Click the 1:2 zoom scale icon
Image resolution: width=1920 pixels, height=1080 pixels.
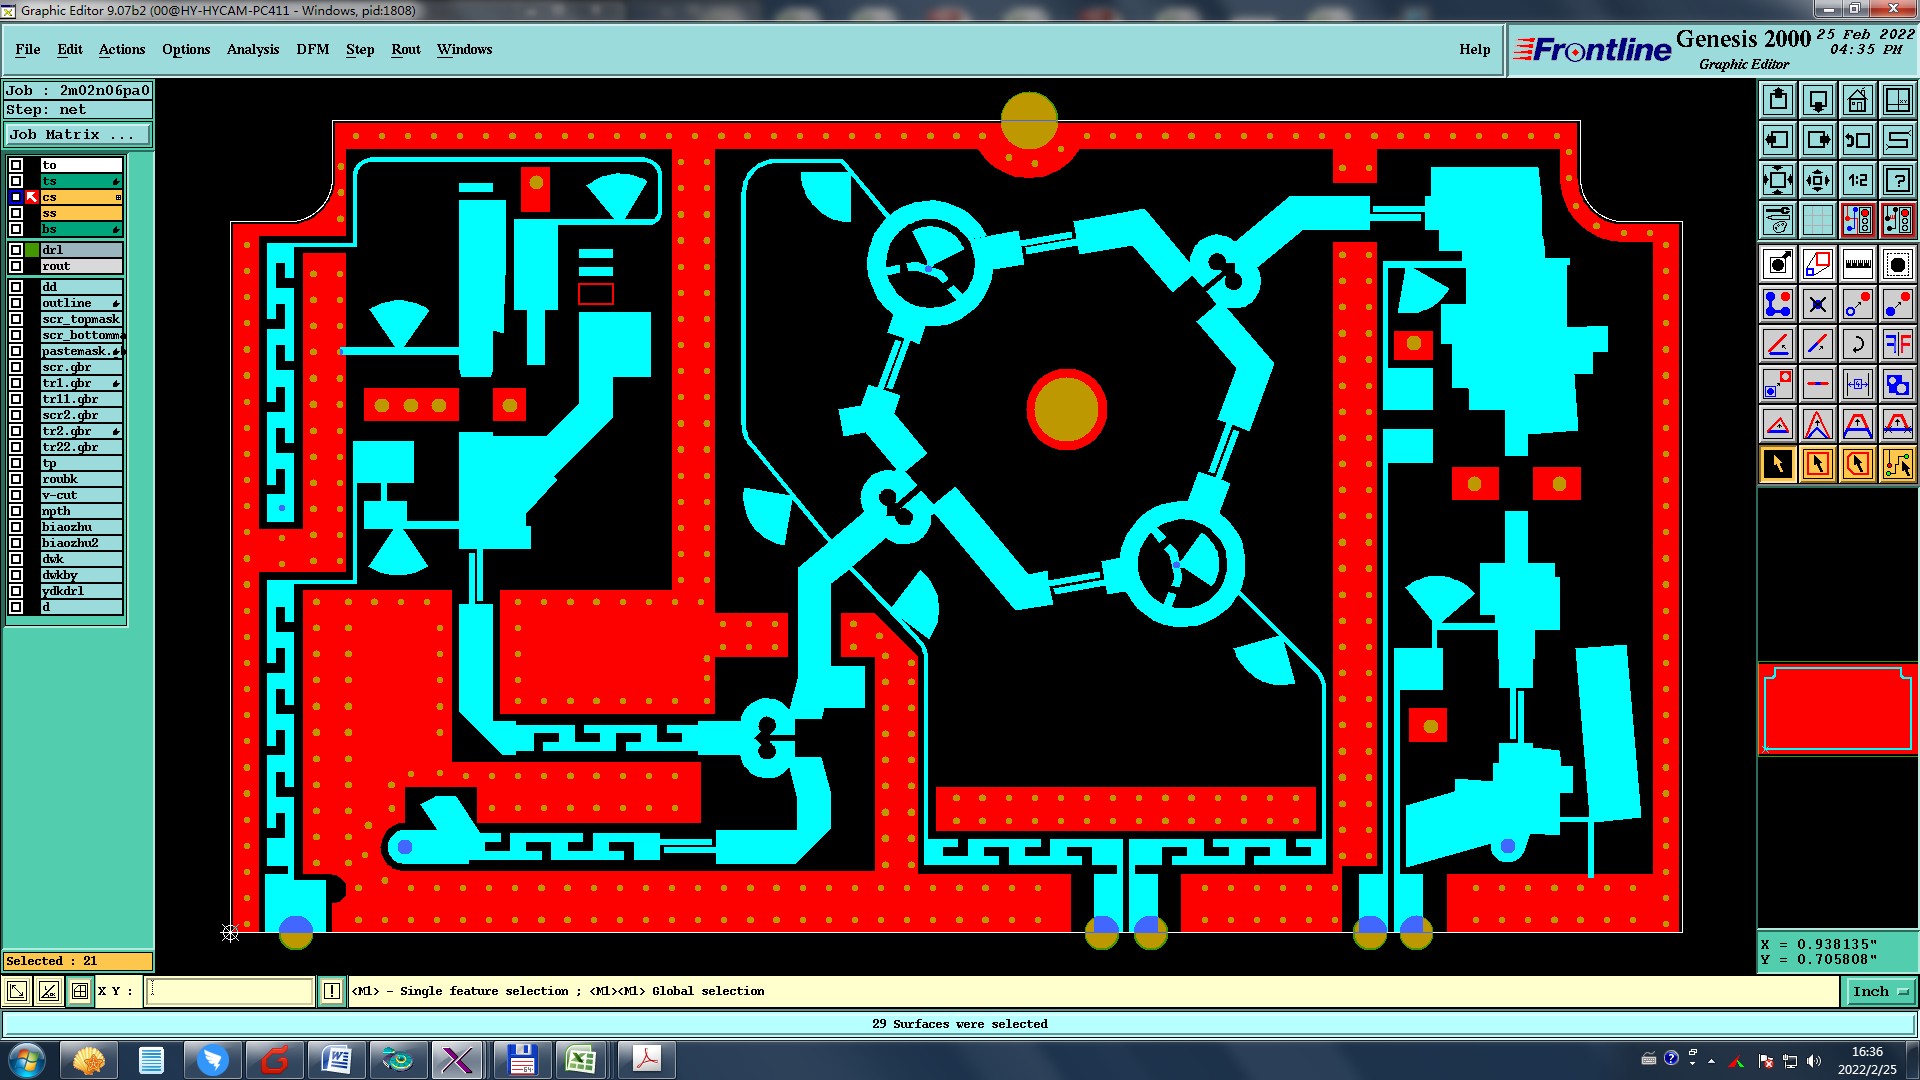tap(1857, 181)
